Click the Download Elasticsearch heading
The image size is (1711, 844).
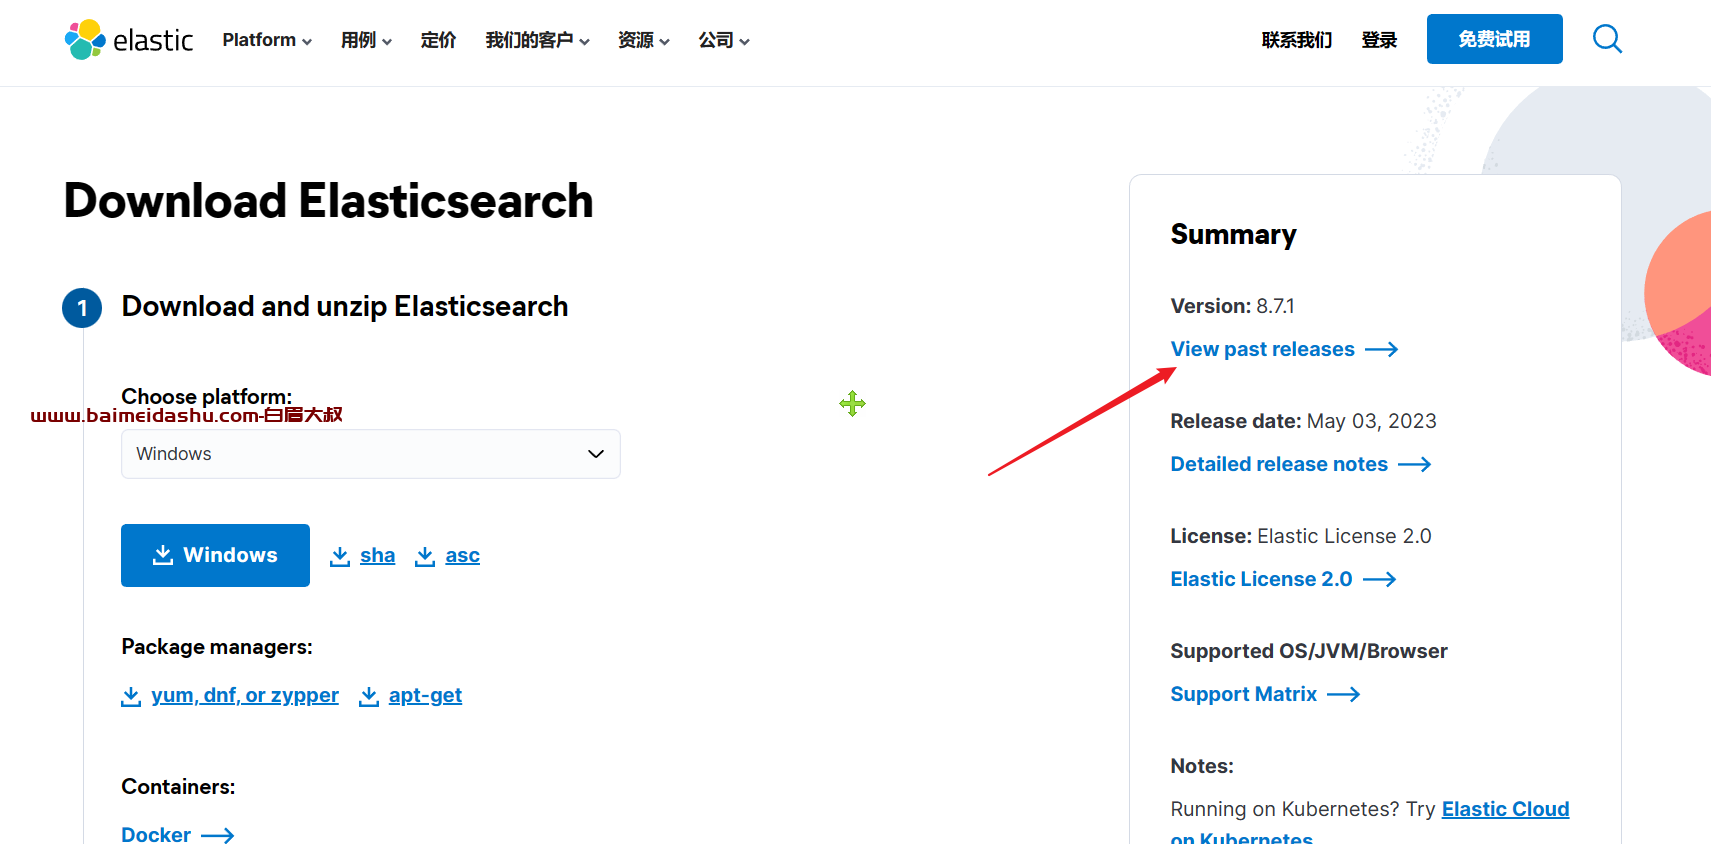328,201
